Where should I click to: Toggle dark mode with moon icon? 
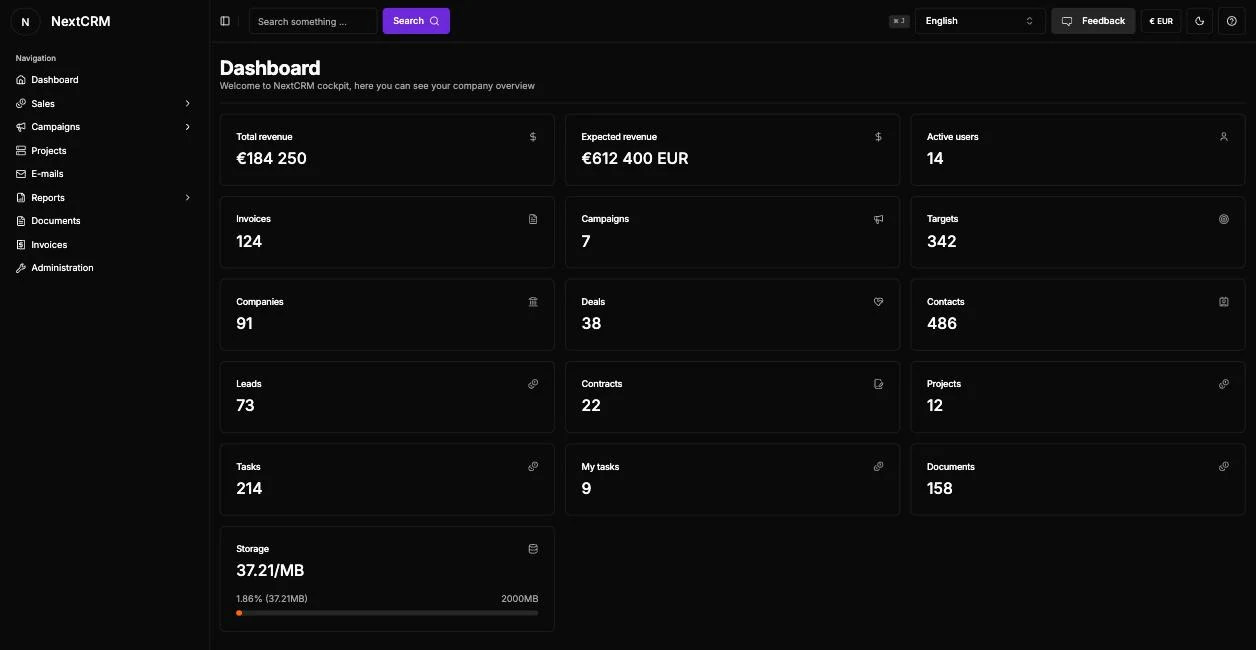[x=1199, y=21]
